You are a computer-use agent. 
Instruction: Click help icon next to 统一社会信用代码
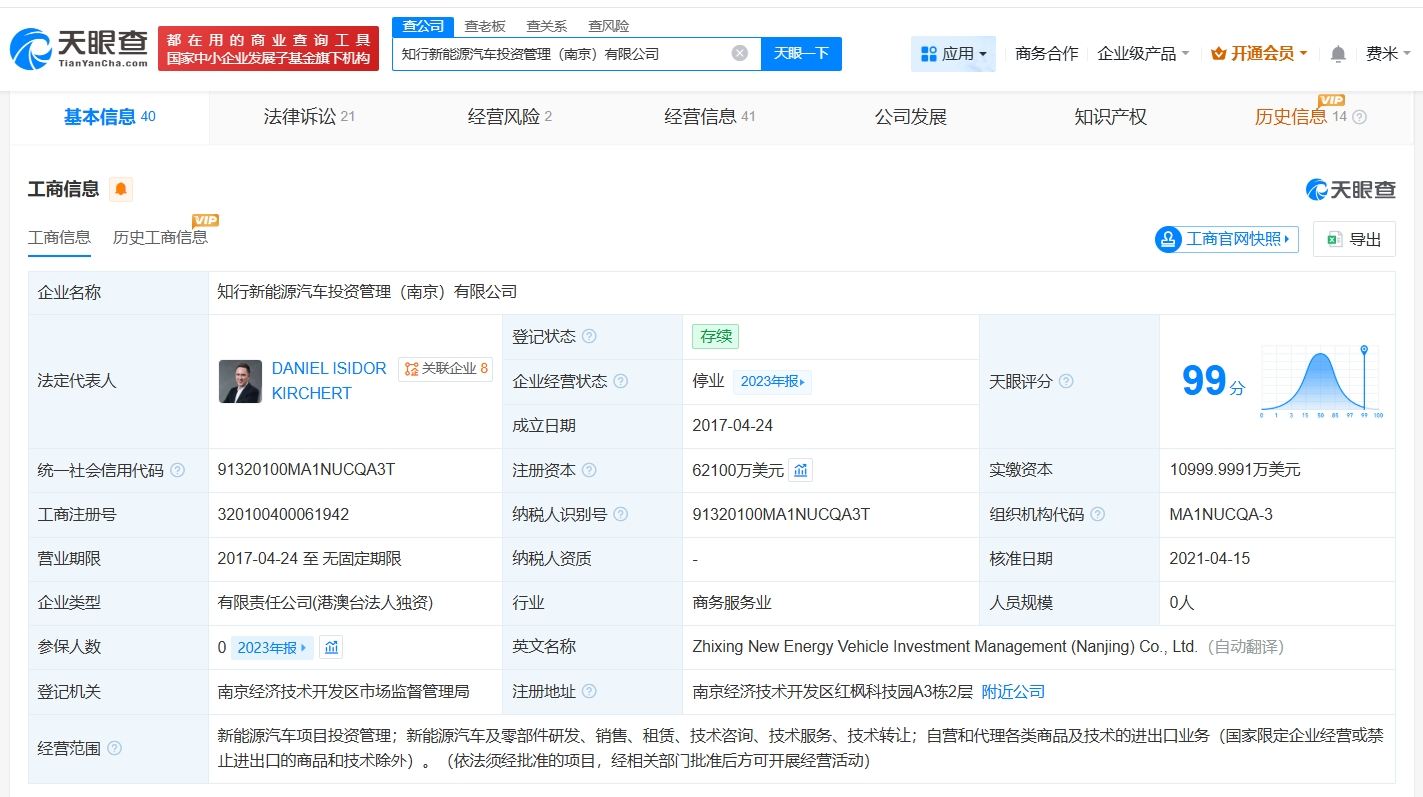(178, 470)
